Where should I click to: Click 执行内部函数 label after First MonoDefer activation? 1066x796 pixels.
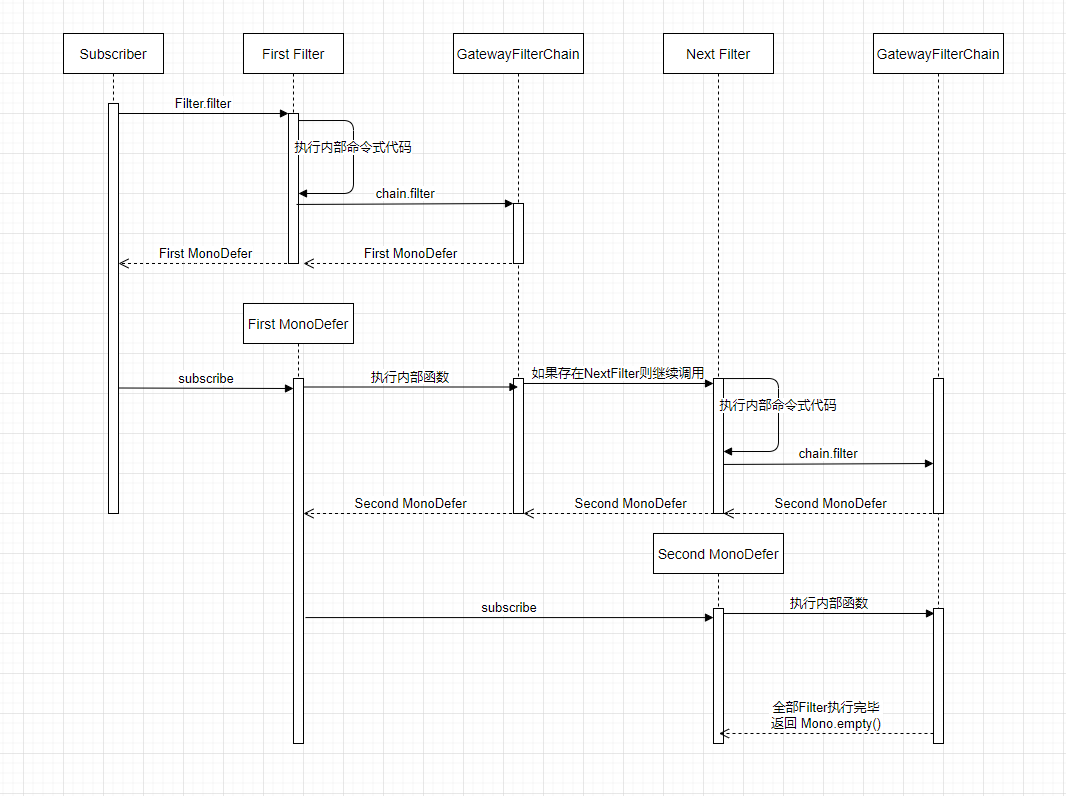coord(410,377)
